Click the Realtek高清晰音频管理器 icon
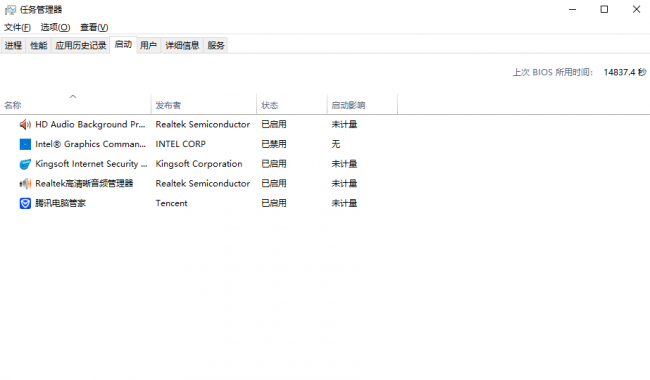This screenshot has height=380, width=650. [25, 184]
